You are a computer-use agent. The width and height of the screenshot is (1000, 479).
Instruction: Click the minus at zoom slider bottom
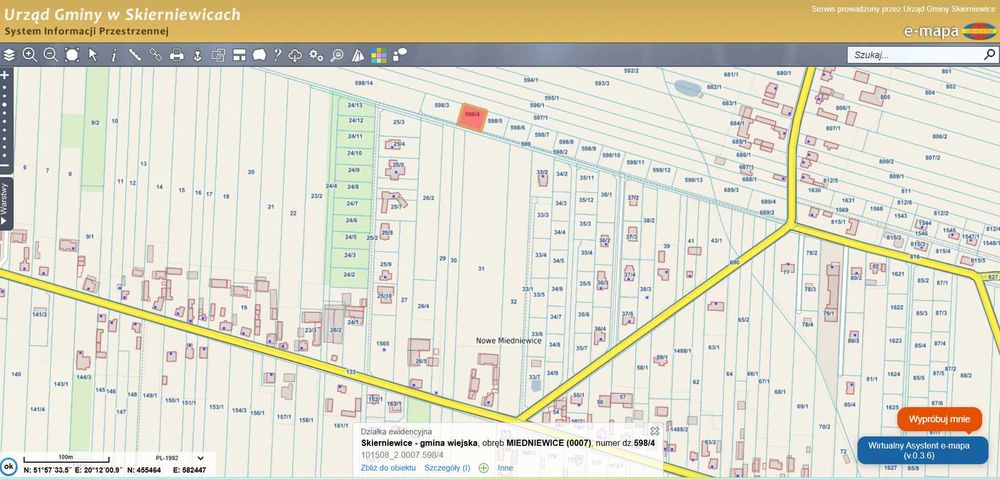[4, 165]
